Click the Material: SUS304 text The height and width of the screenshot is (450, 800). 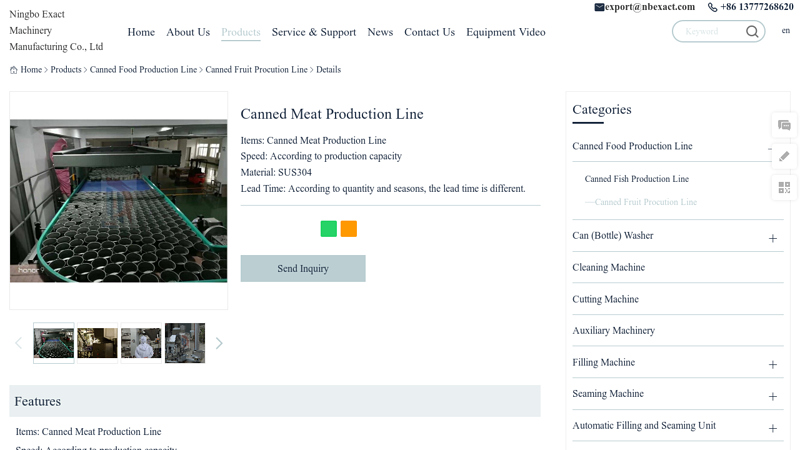point(276,172)
